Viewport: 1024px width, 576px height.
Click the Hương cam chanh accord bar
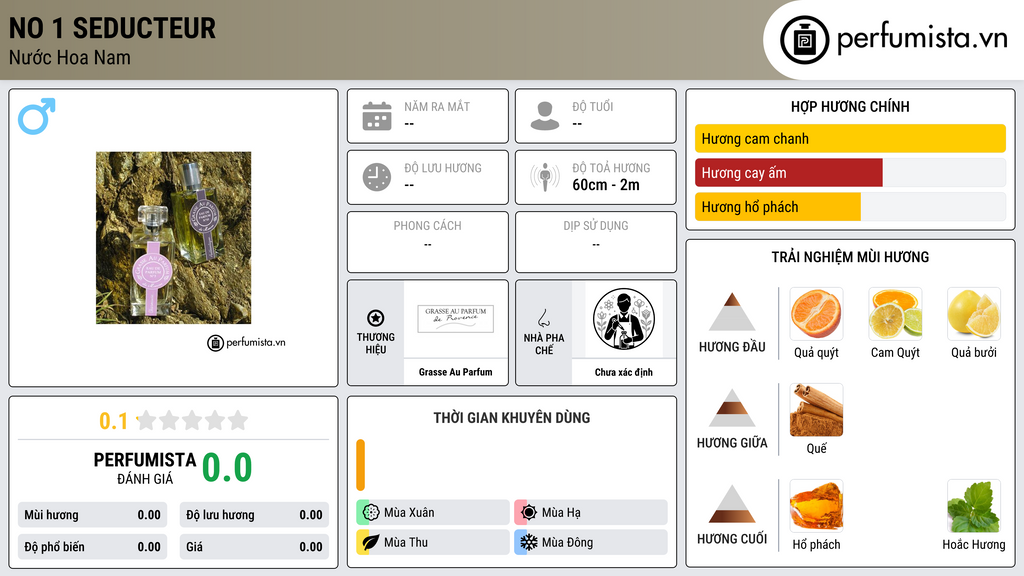pos(850,138)
